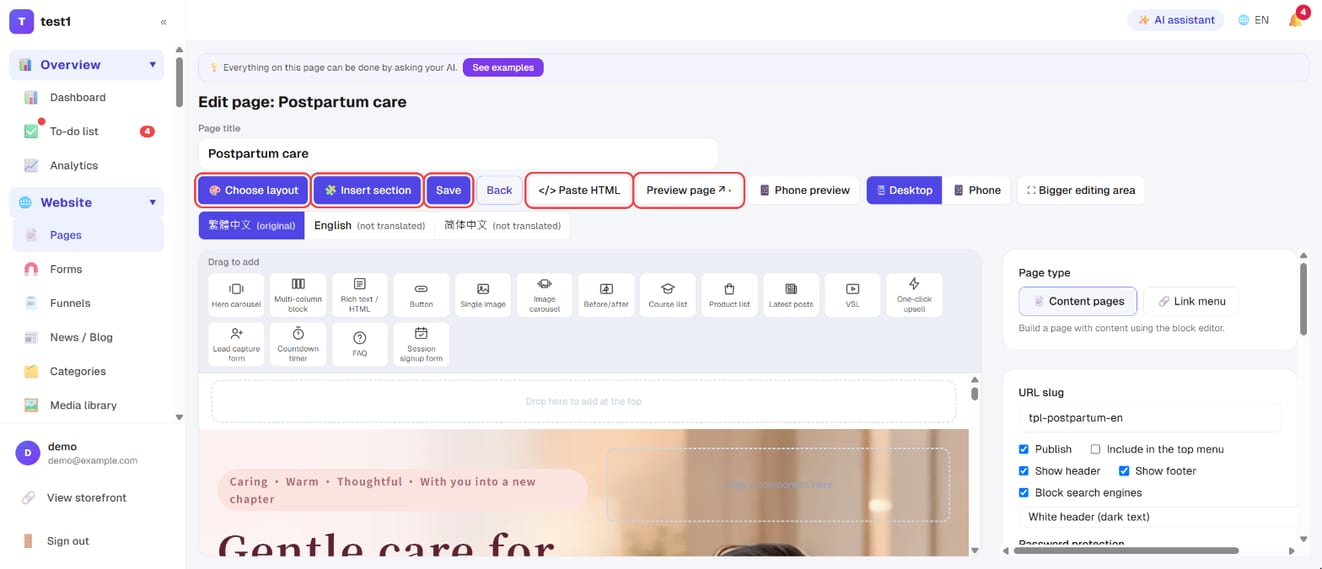This screenshot has width=1322, height=569.
Task: Select the Image carousel block
Action: pos(545,295)
